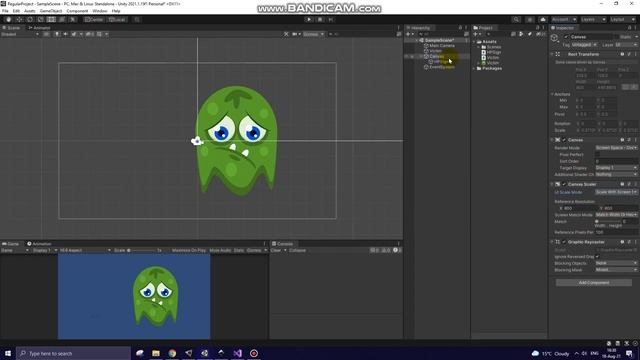Screen dimensions: 640x360
Task: Lock the Hierarchy panel
Action: 460,28
